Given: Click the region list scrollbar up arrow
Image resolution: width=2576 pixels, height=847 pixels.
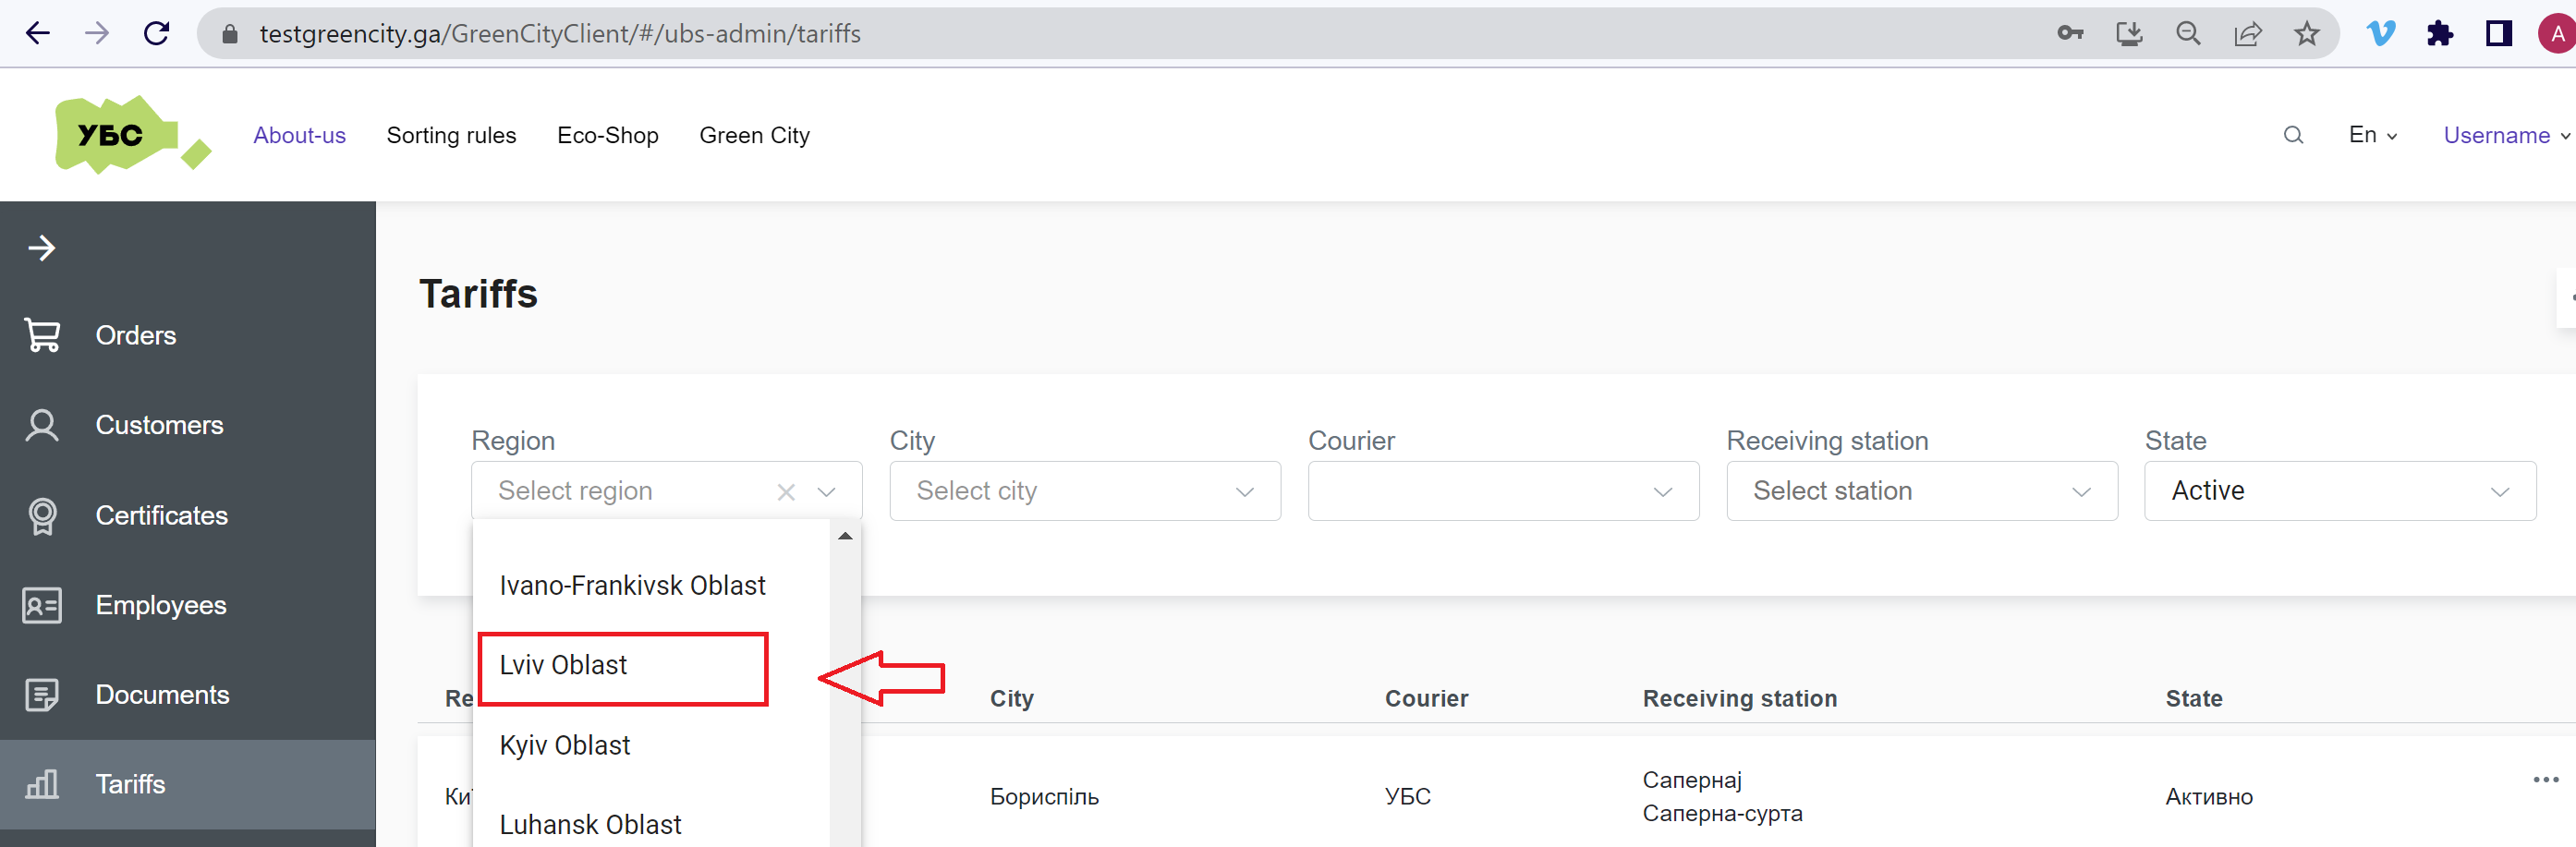Looking at the screenshot, I should tap(845, 536).
